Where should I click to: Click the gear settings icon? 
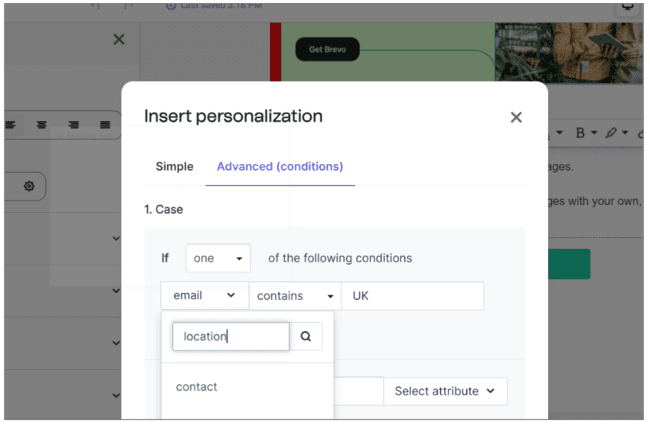point(29,186)
